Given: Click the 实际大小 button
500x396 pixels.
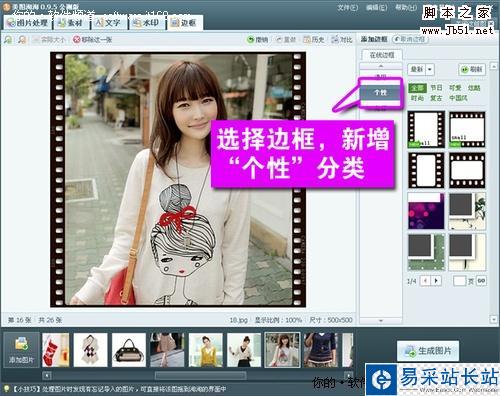Looking at the screenshot, I should 49,40.
